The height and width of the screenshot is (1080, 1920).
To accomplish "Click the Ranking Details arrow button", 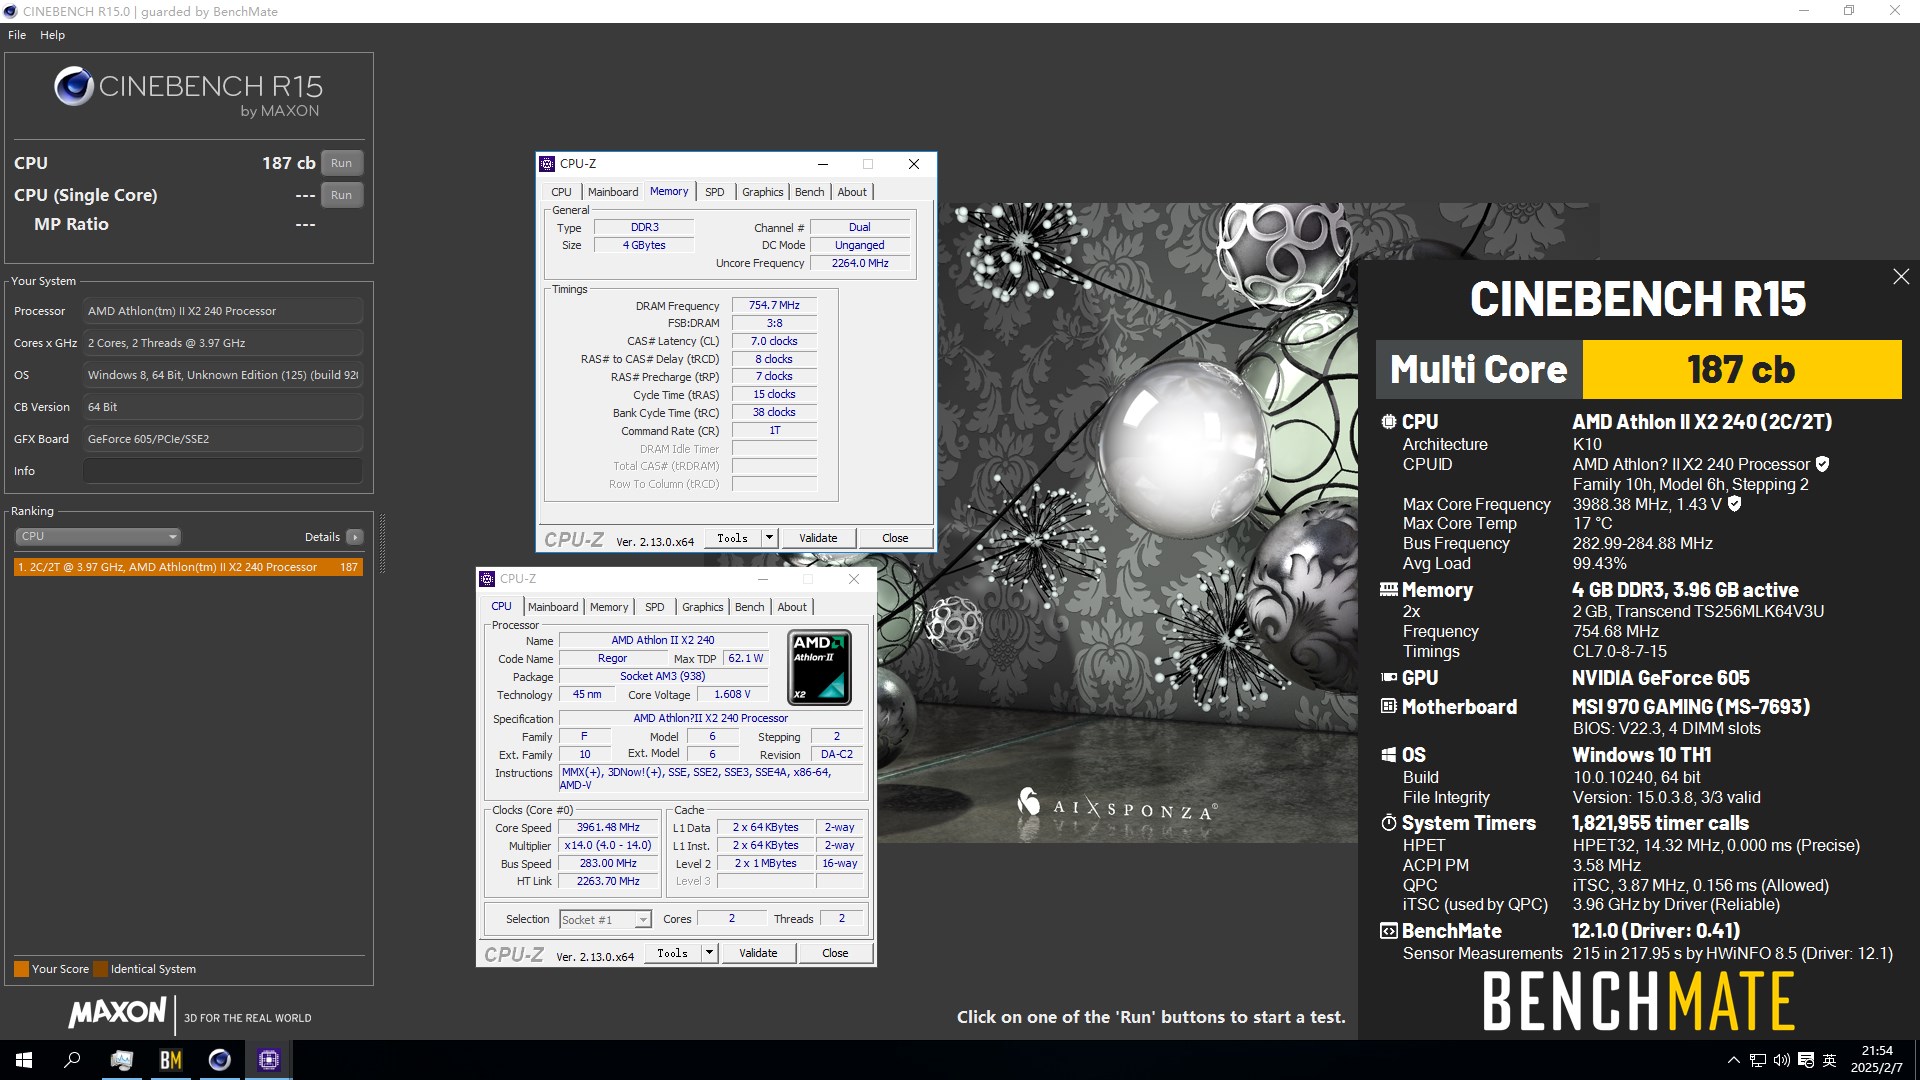I will coord(355,537).
